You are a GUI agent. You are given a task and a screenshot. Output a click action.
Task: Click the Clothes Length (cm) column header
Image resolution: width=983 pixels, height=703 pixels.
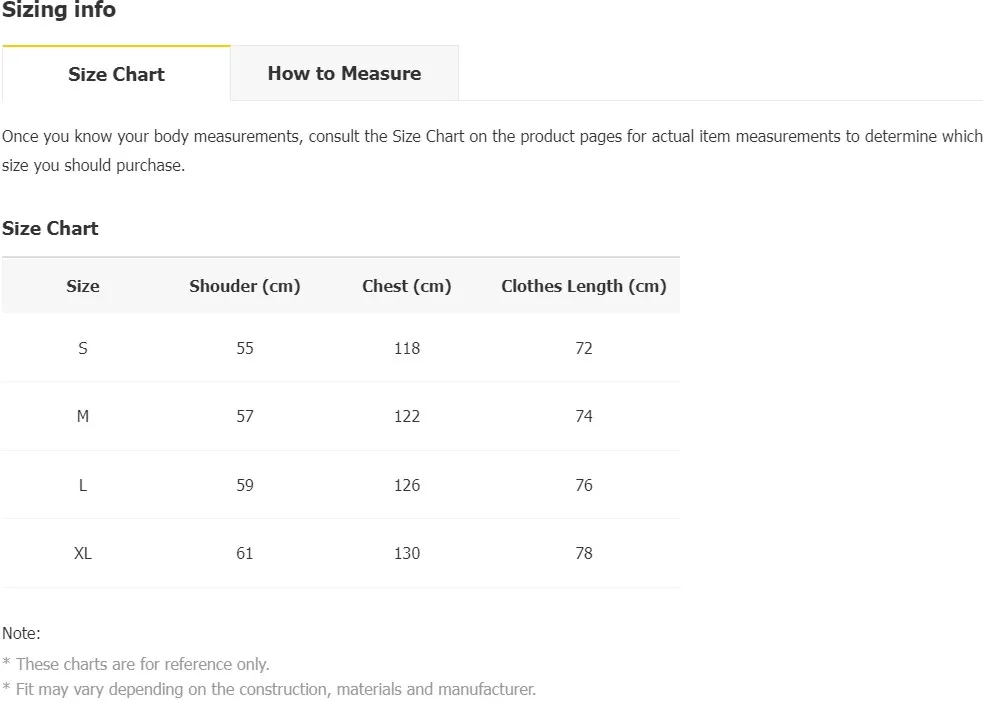click(584, 286)
